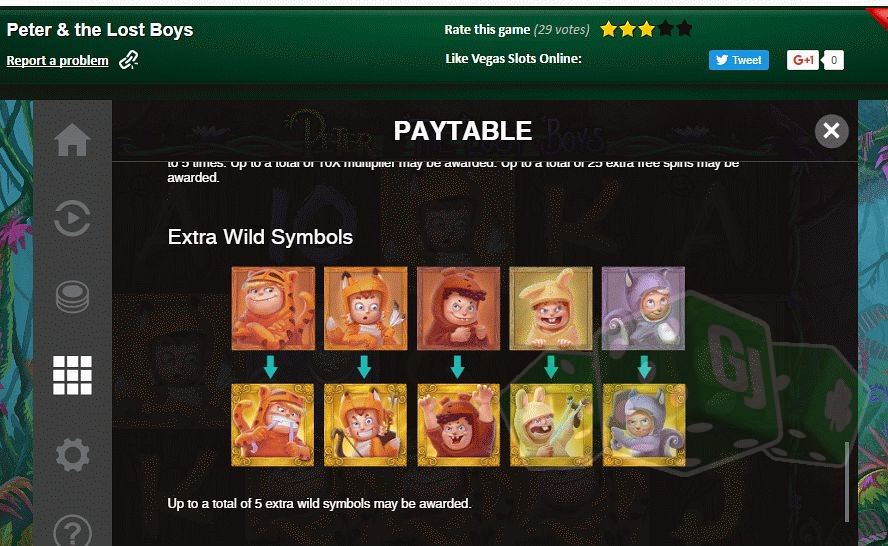The image size is (888, 546).
Task: Close the paytable with the X button
Action: point(831,131)
